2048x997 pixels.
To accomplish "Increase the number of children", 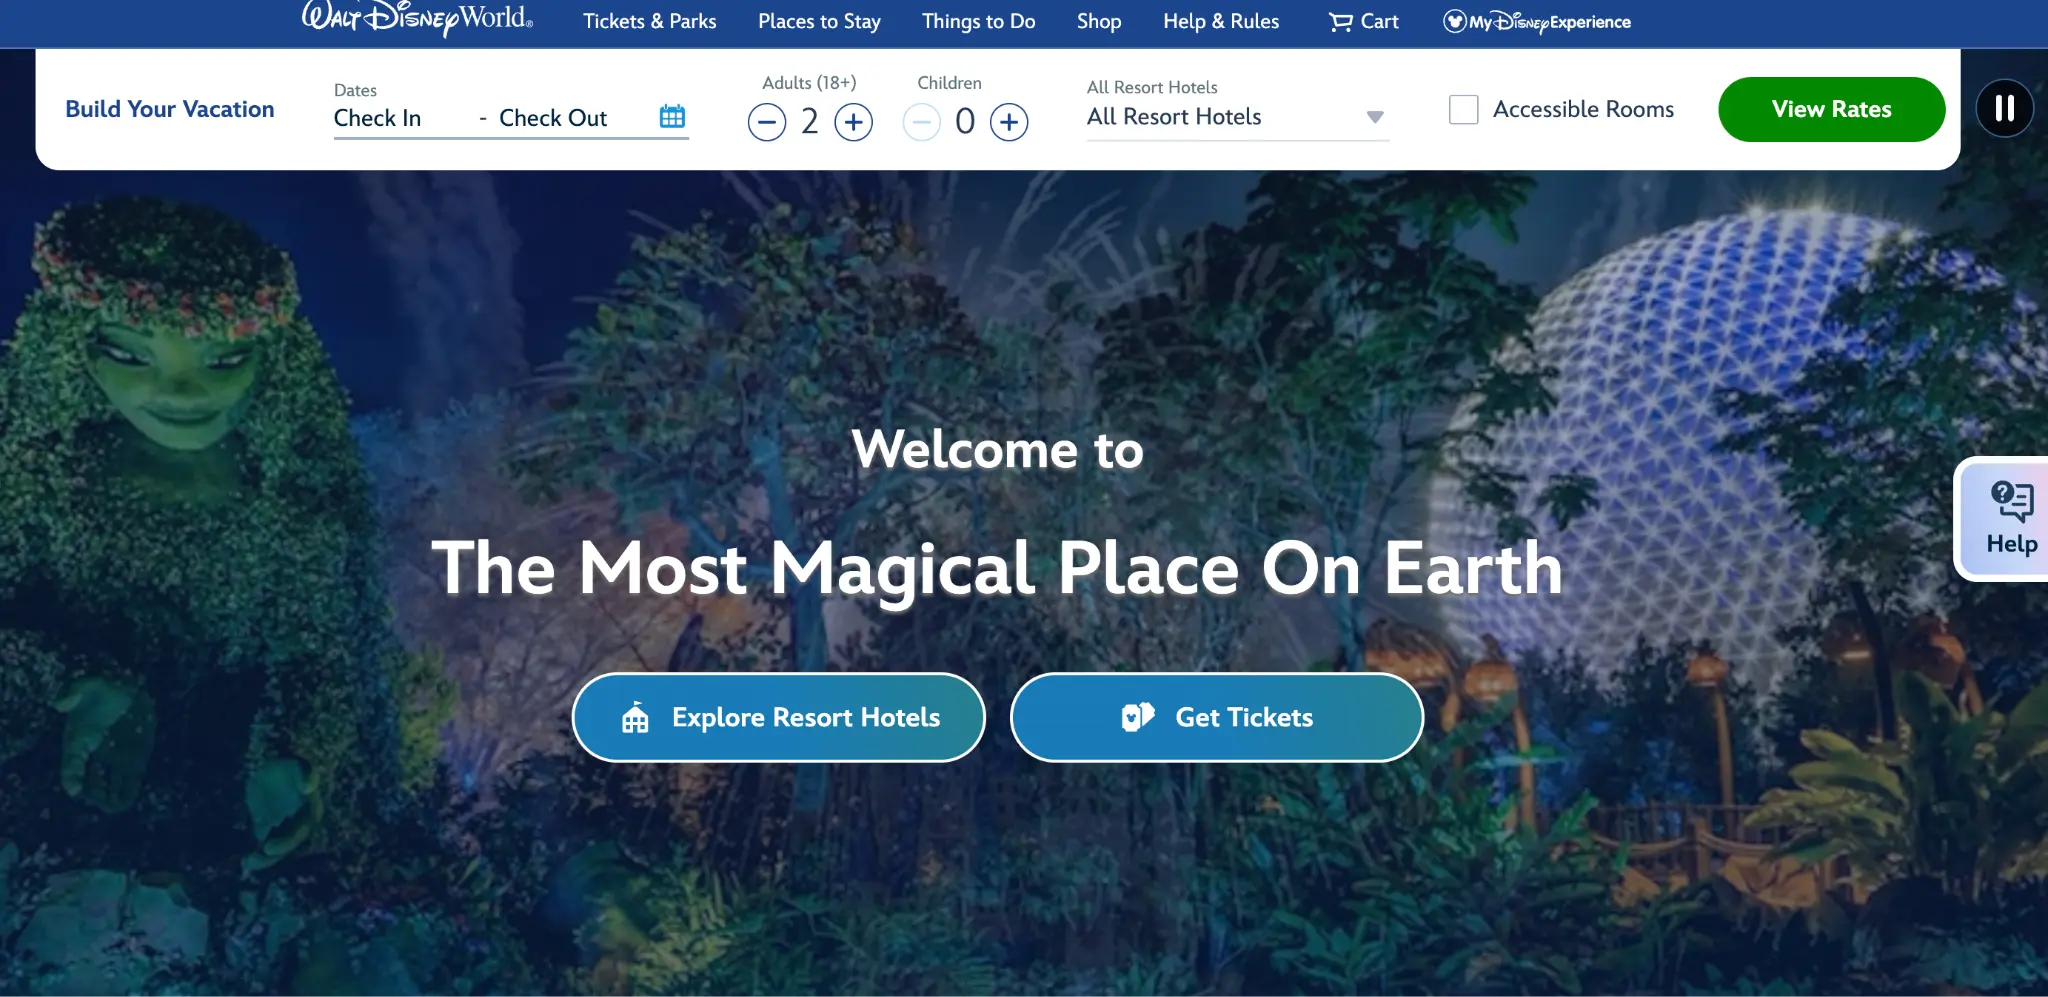I will (x=1009, y=122).
